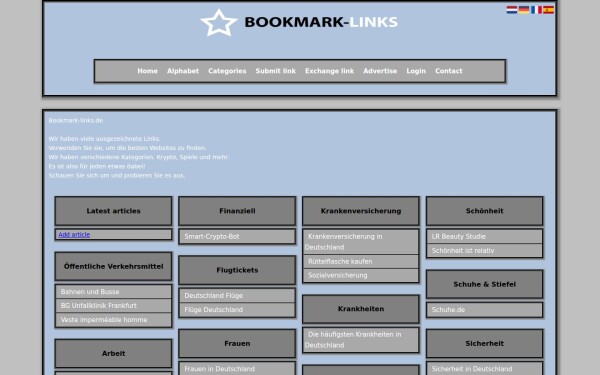
Task: Click the Öffentliche Verkehrsmittel category header
Action: (x=113, y=266)
